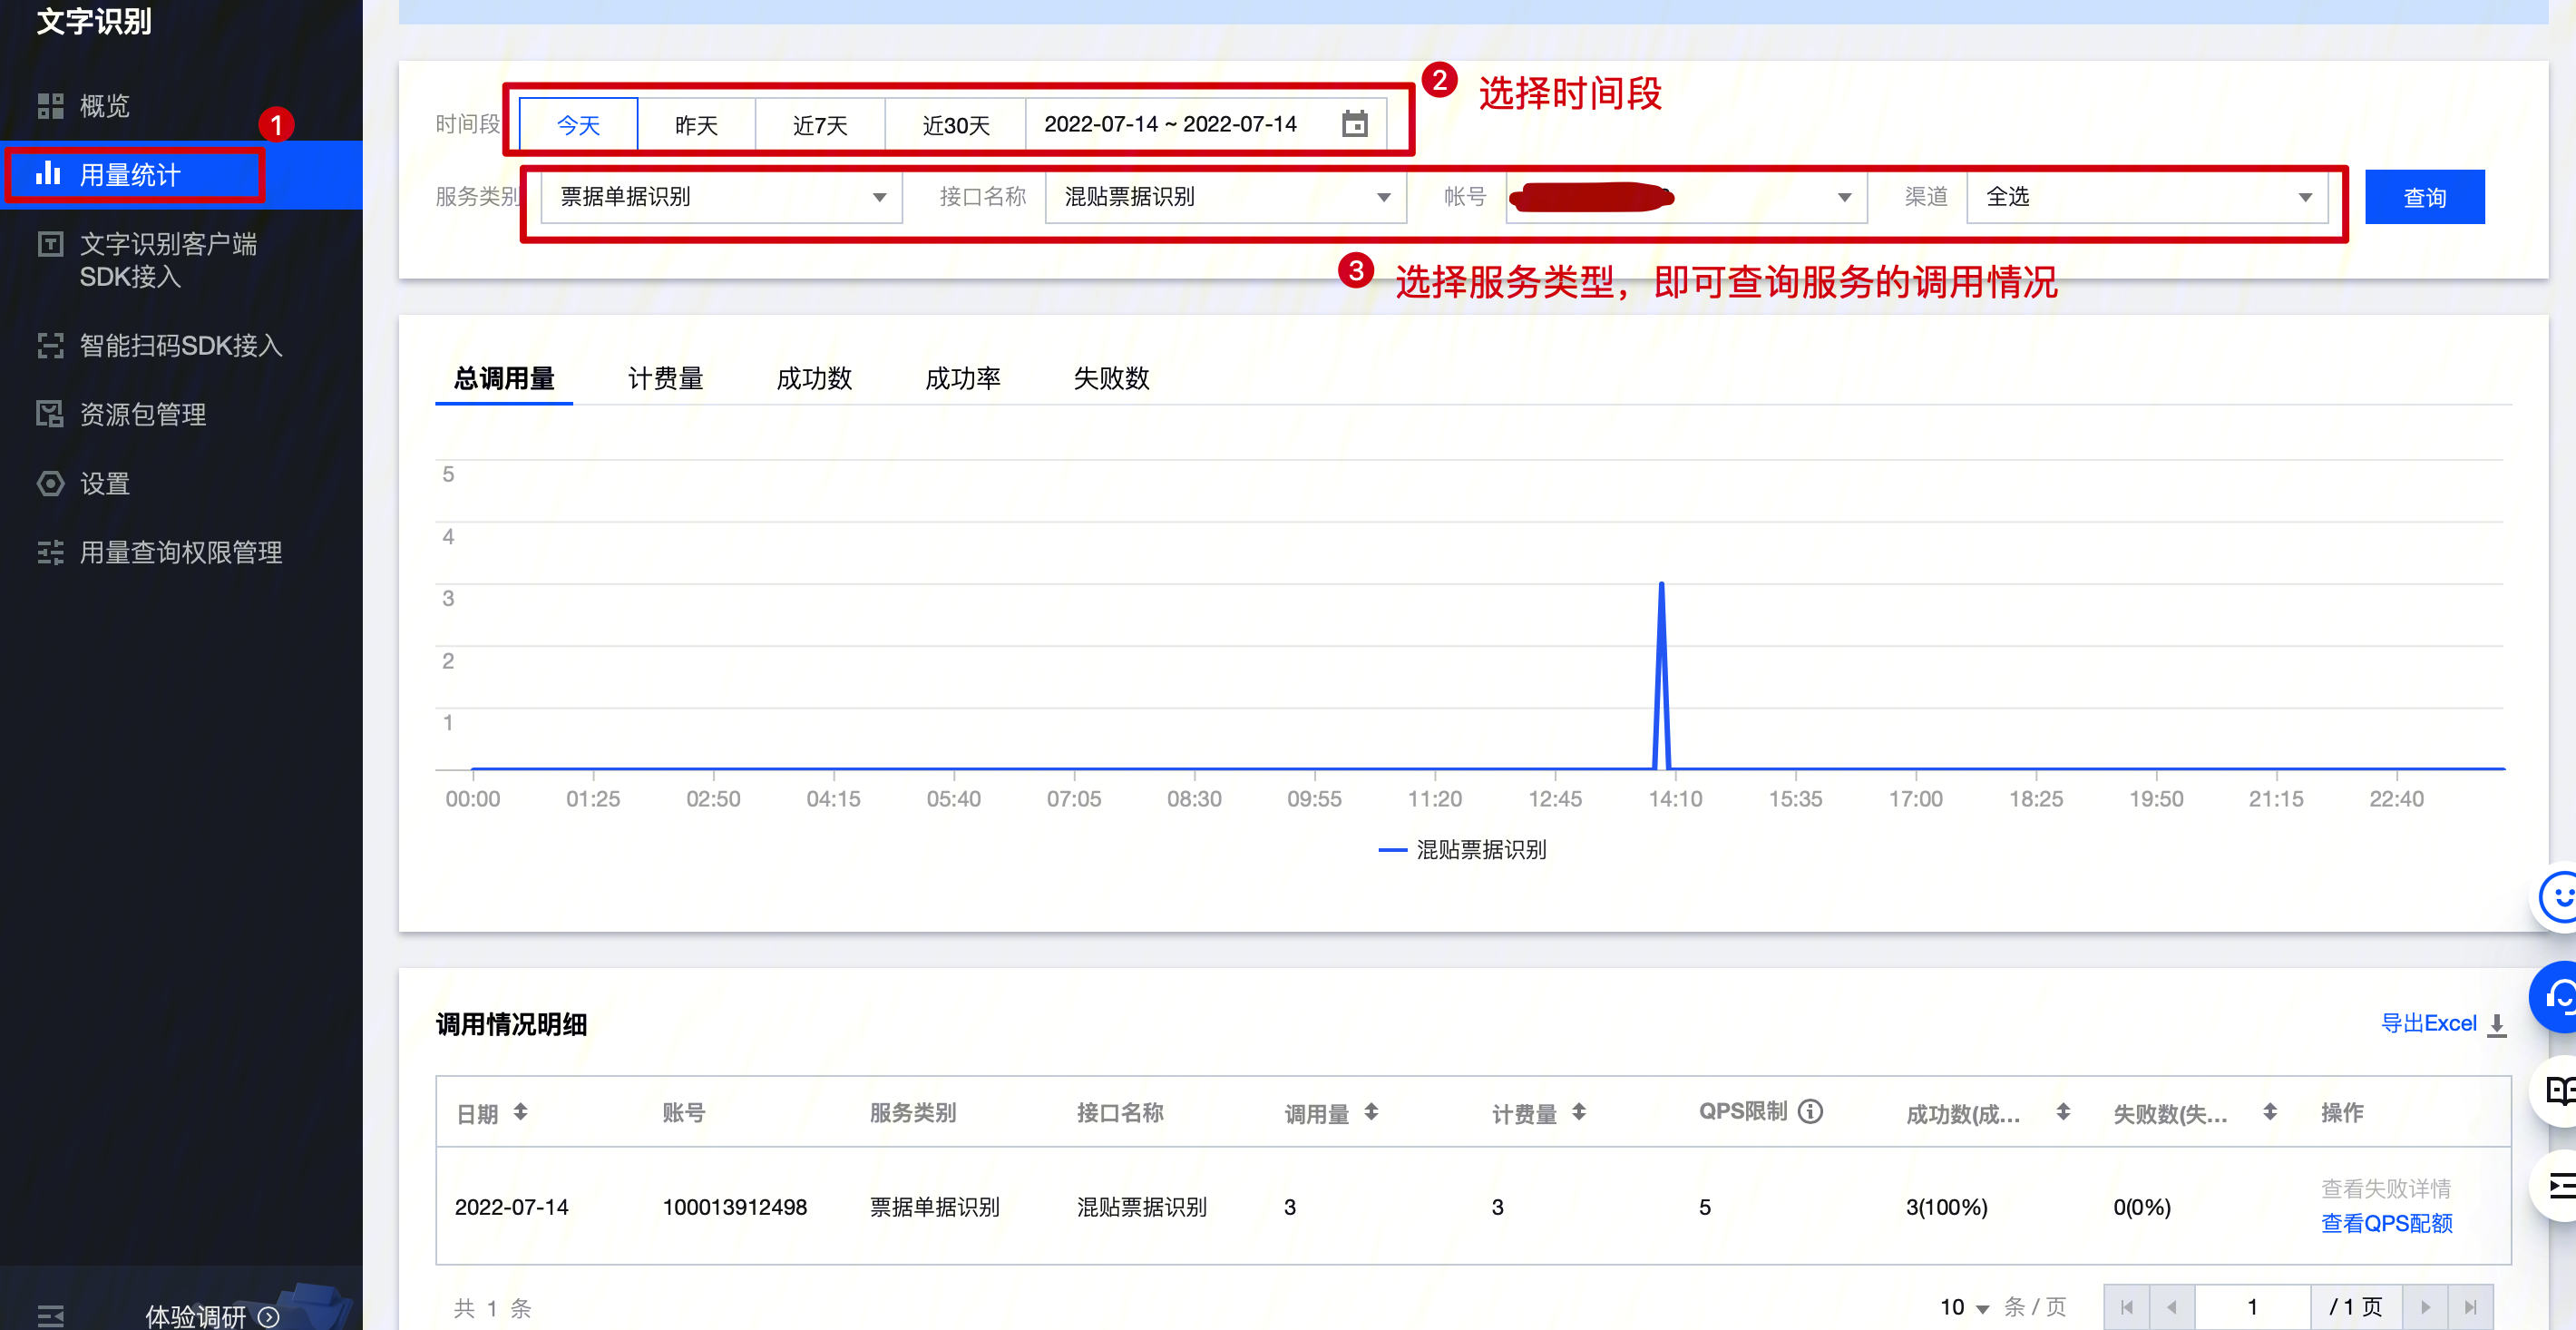Click the 用量统计 bar chart icon

click(48, 174)
